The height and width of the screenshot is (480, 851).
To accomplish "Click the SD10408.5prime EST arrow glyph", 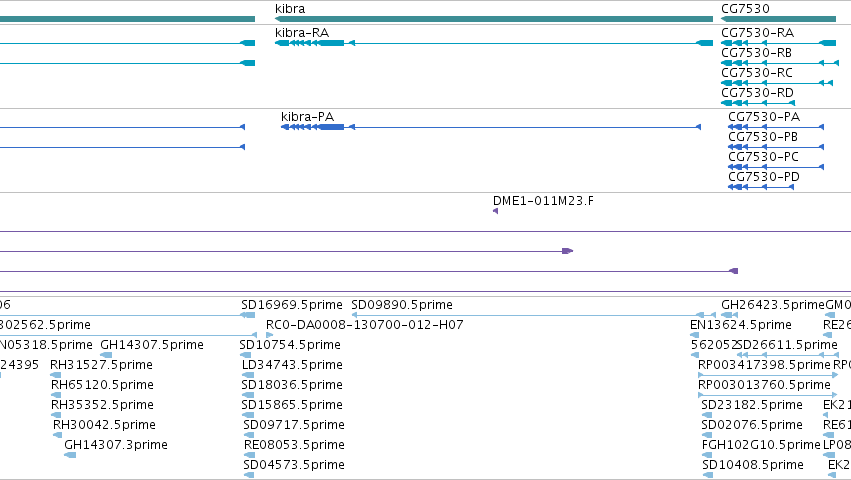I will tap(708, 475).
